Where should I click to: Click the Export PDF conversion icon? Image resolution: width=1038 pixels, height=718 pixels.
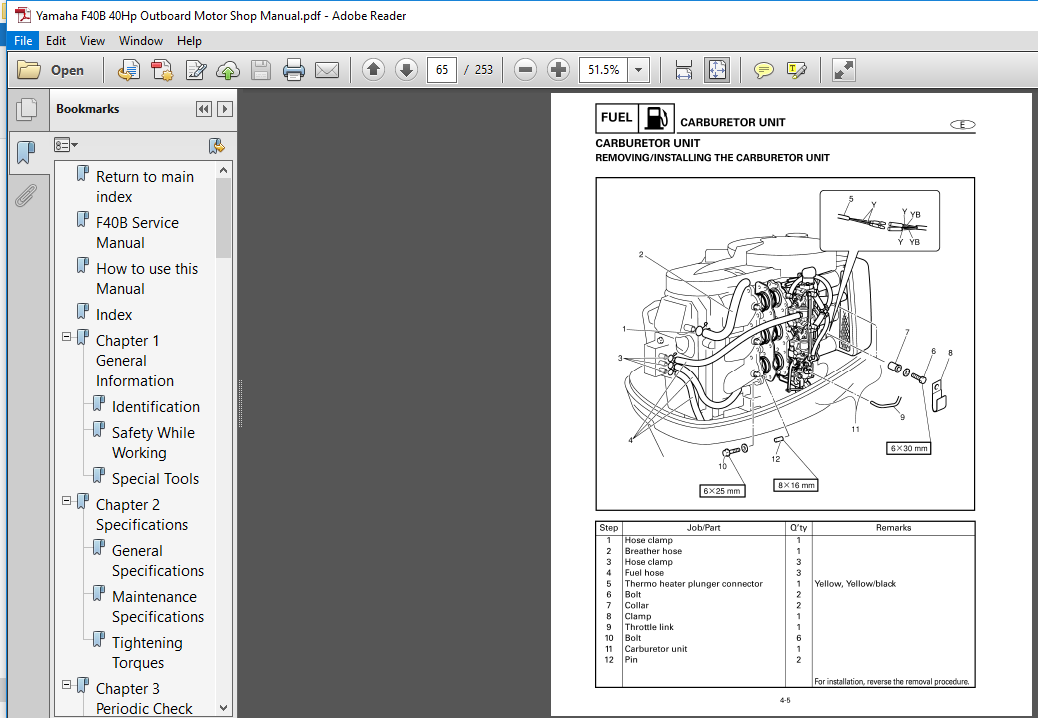[x=128, y=69]
